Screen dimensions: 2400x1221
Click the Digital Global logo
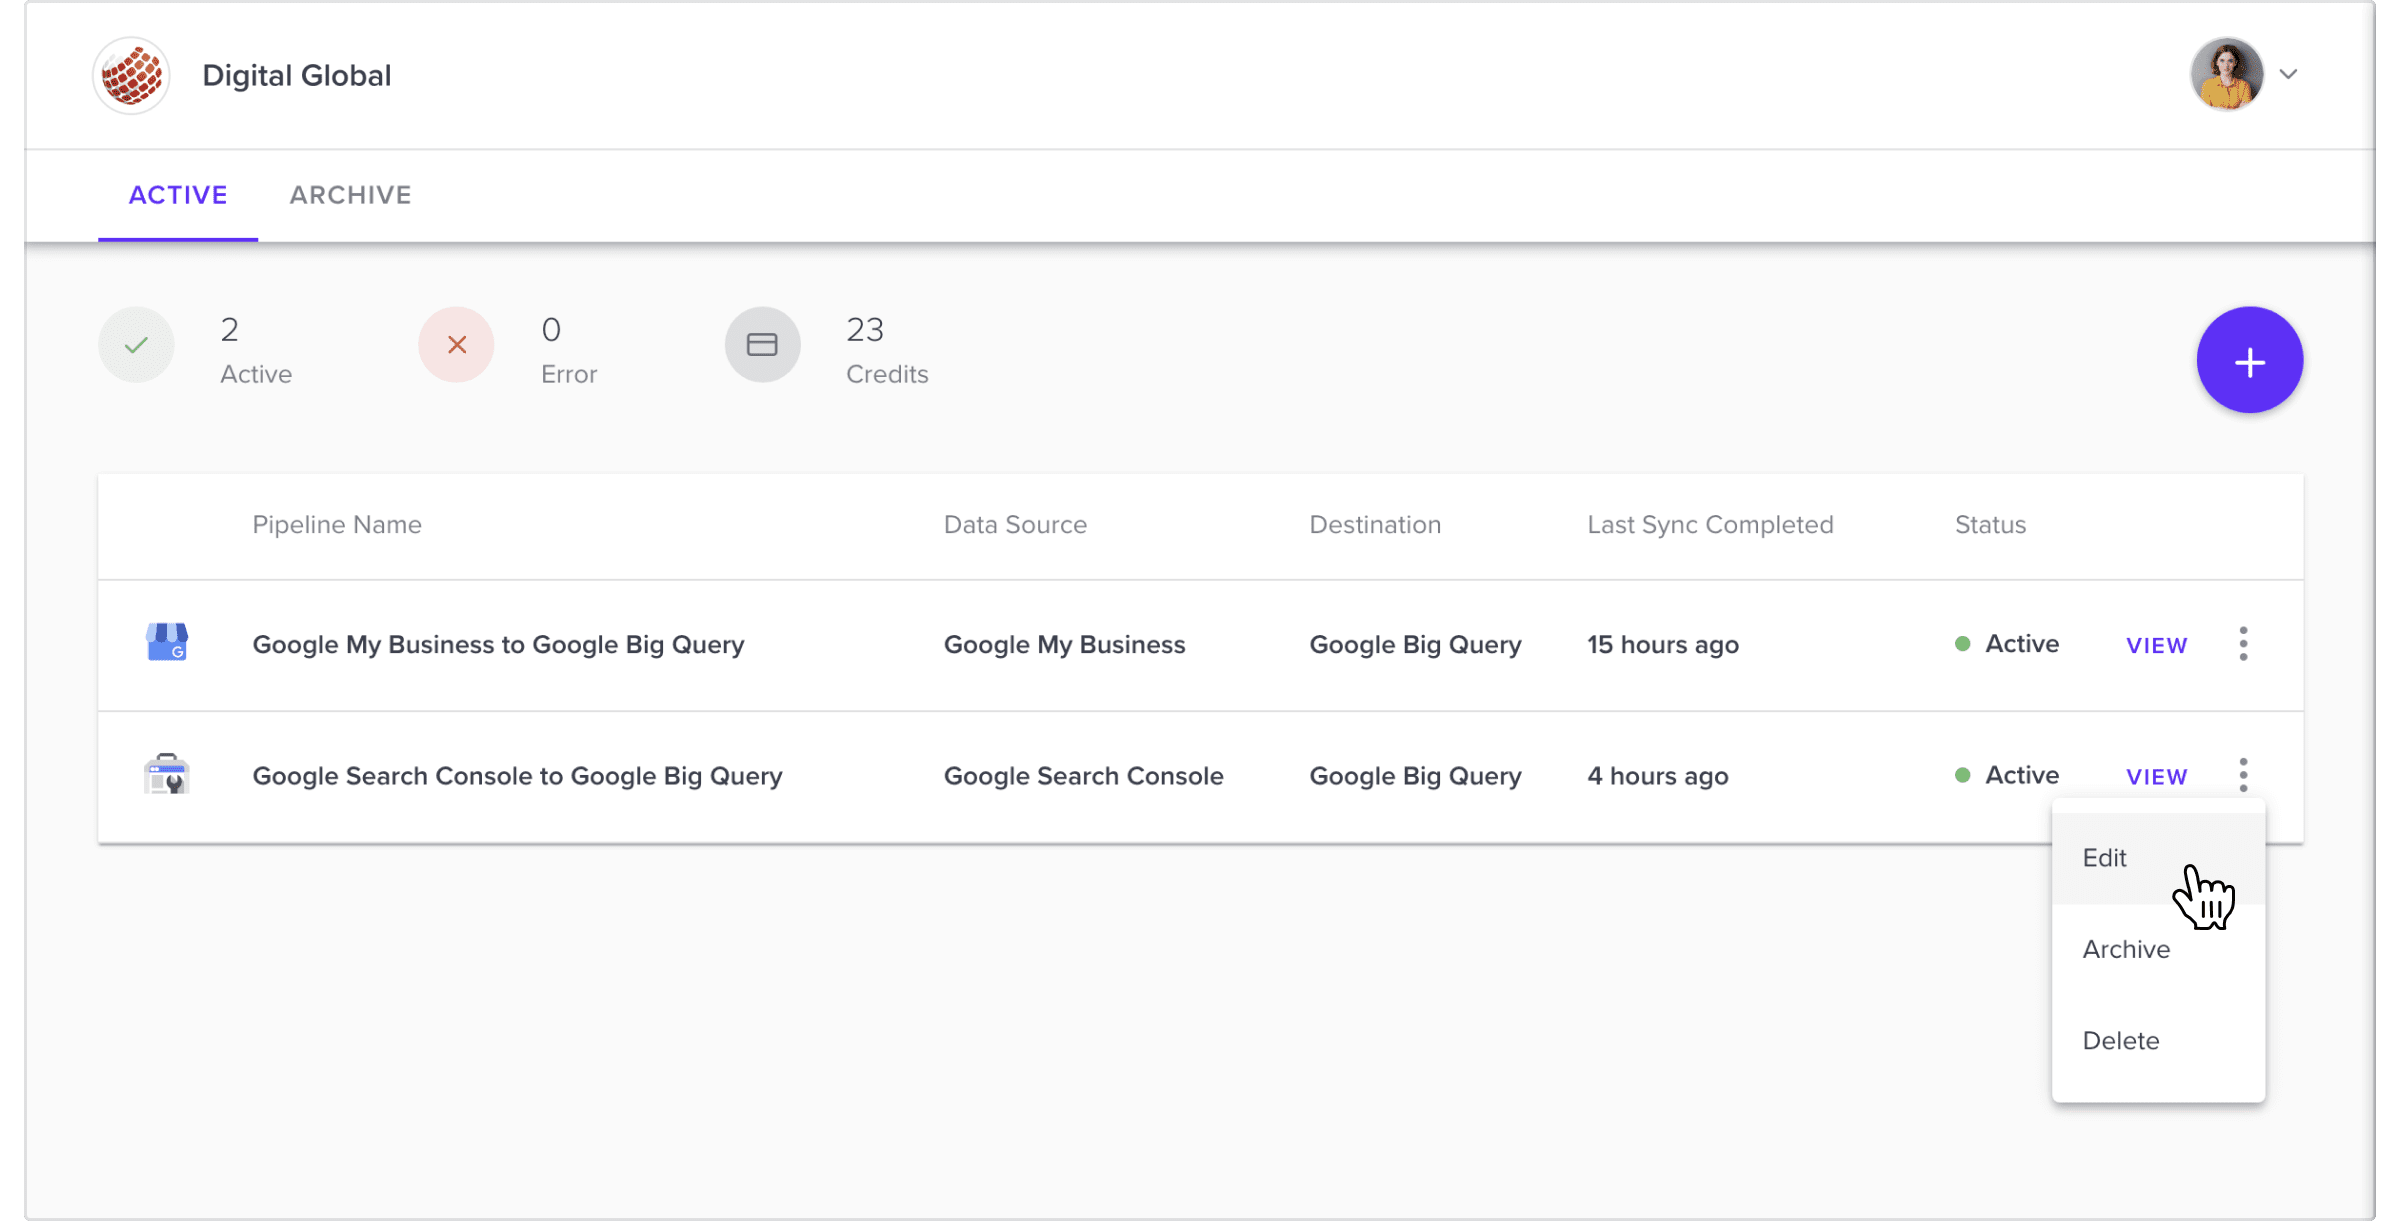click(131, 75)
